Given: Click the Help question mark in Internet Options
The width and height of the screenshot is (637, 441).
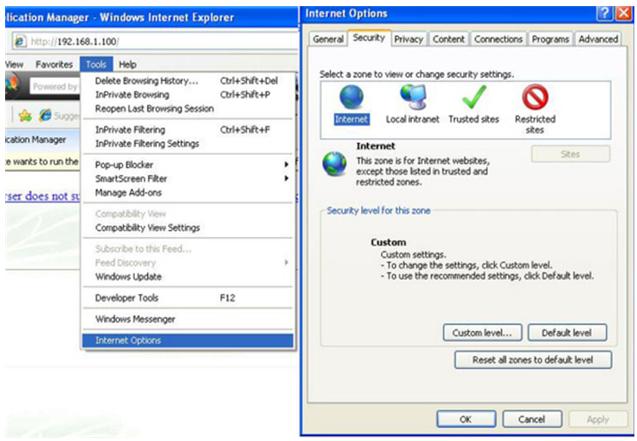Looking at the screenshot, I should (604, 13).
